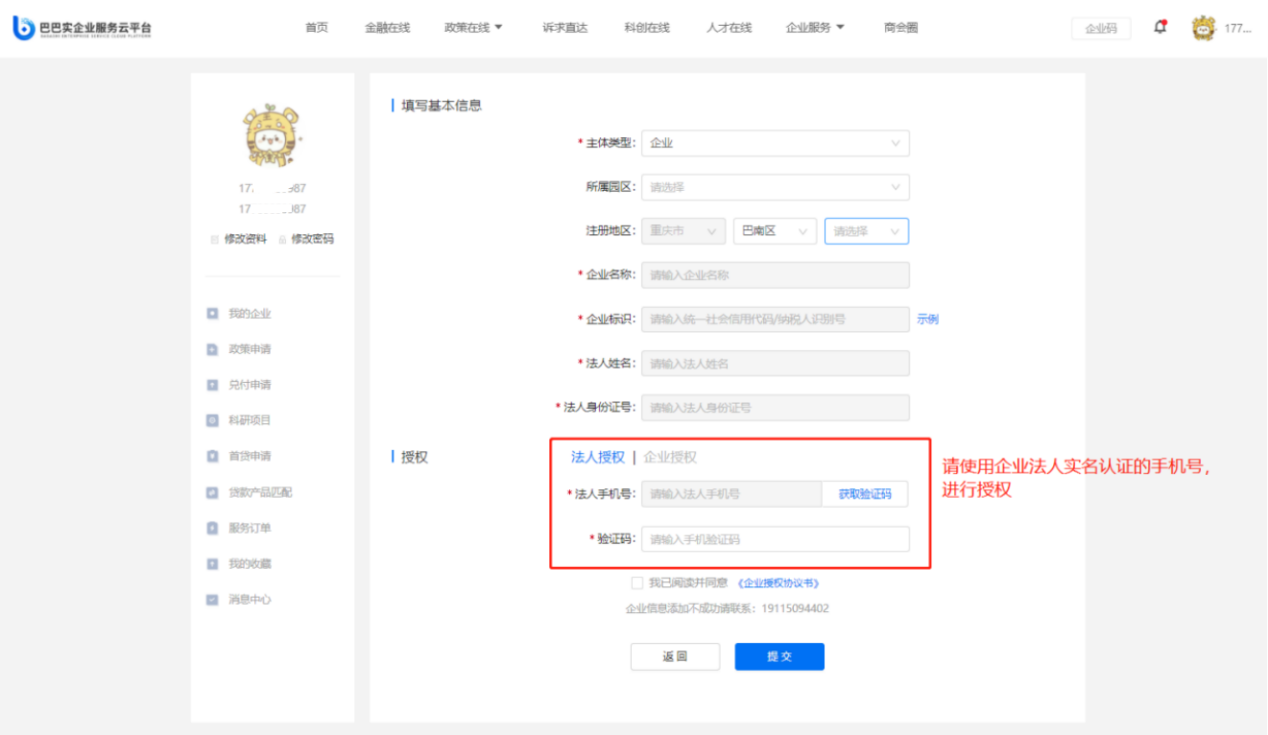Open 科研项目 in the sidebar
The image size is (1268, 735).
click(249, 421)
